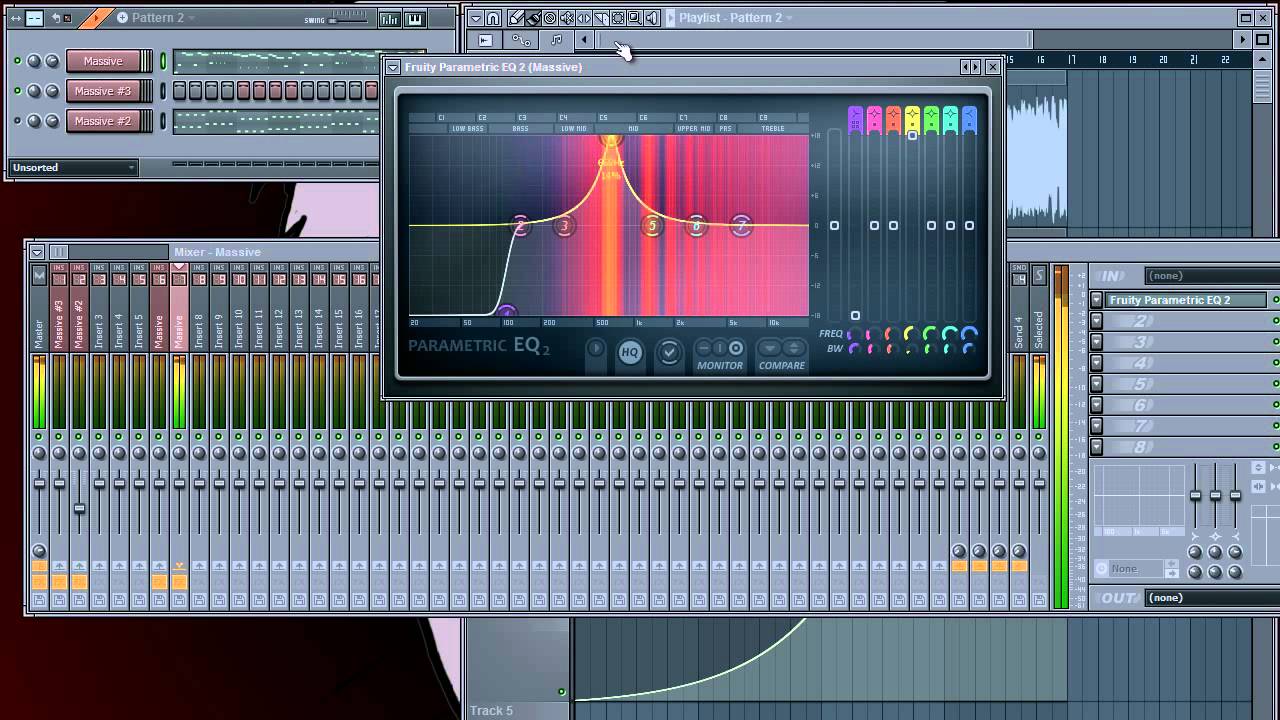Unmute the Massive #2 channel LED
The width and height of the screenshot is (1280, 720).
pyautogui.click(x=17, y=121)
